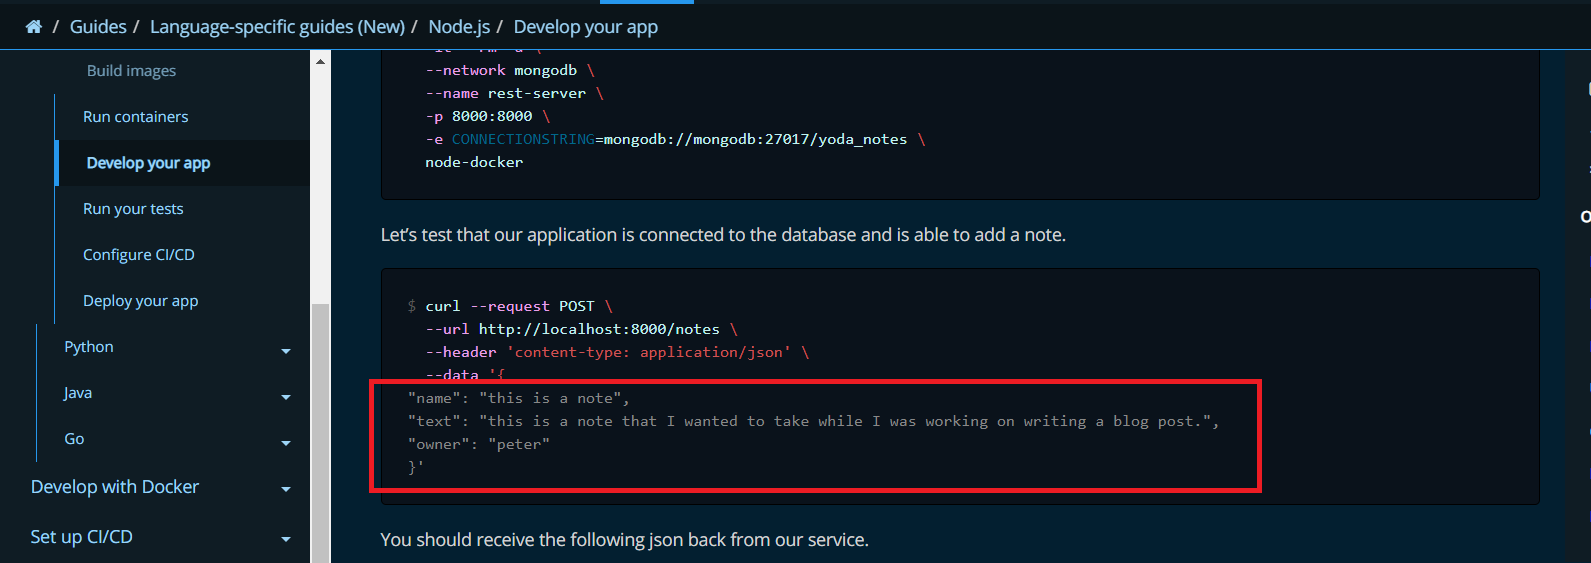1591x563 pixels.
Task: Open Guides in the breadcrumb
Action: (x=98, y=27)
